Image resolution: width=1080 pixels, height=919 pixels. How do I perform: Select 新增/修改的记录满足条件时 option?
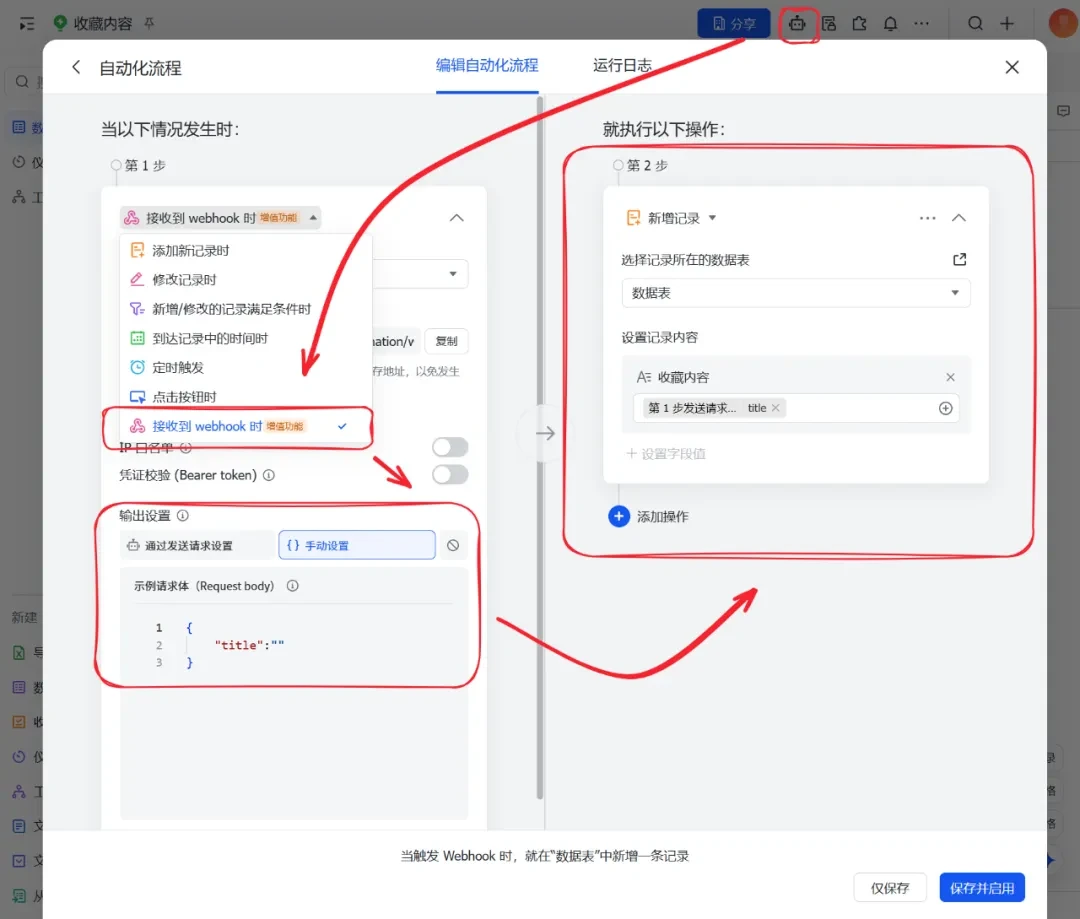pos(246,309)
